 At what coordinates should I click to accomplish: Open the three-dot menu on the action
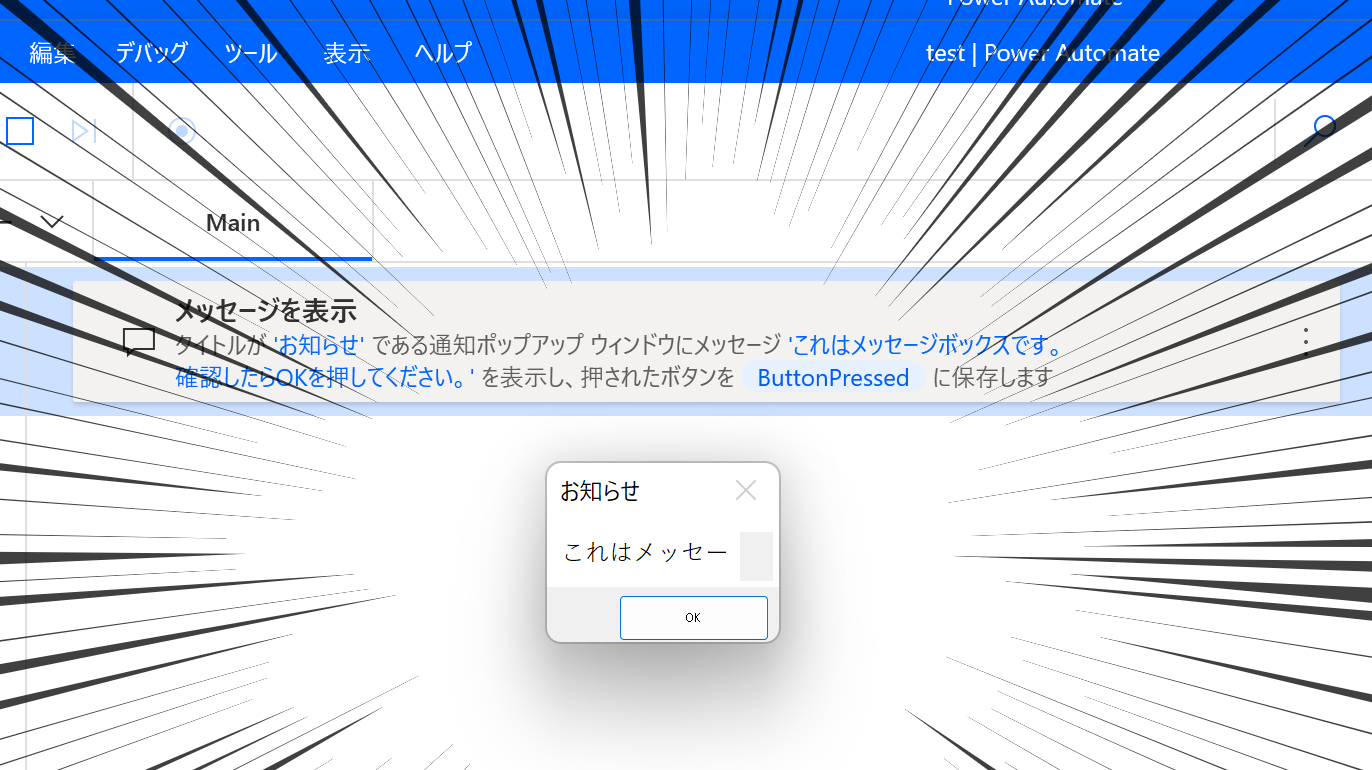point(1305,342)
